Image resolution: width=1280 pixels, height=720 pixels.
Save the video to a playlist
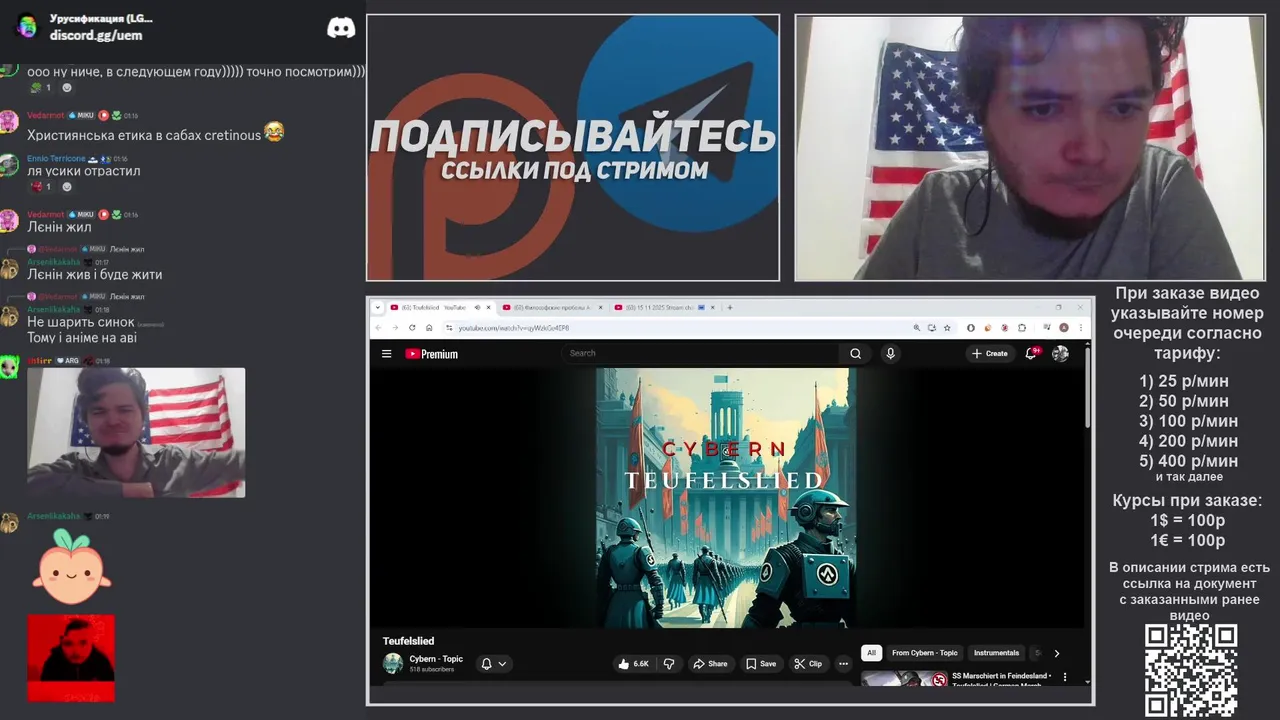pos(760,663)
